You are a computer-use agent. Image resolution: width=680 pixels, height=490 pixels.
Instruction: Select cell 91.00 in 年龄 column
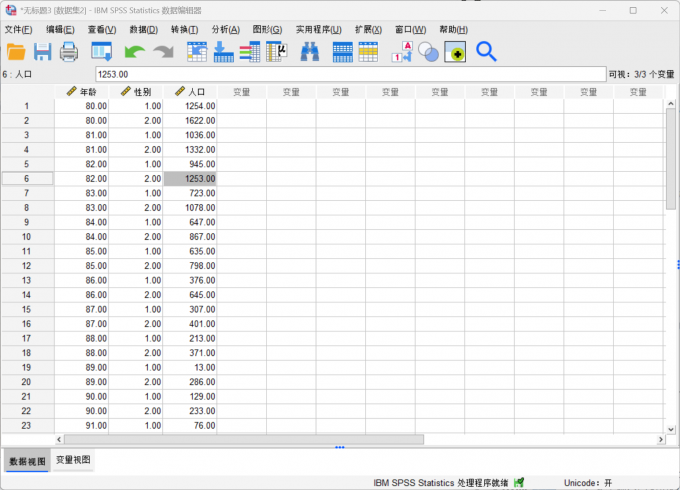coord(82,425)
